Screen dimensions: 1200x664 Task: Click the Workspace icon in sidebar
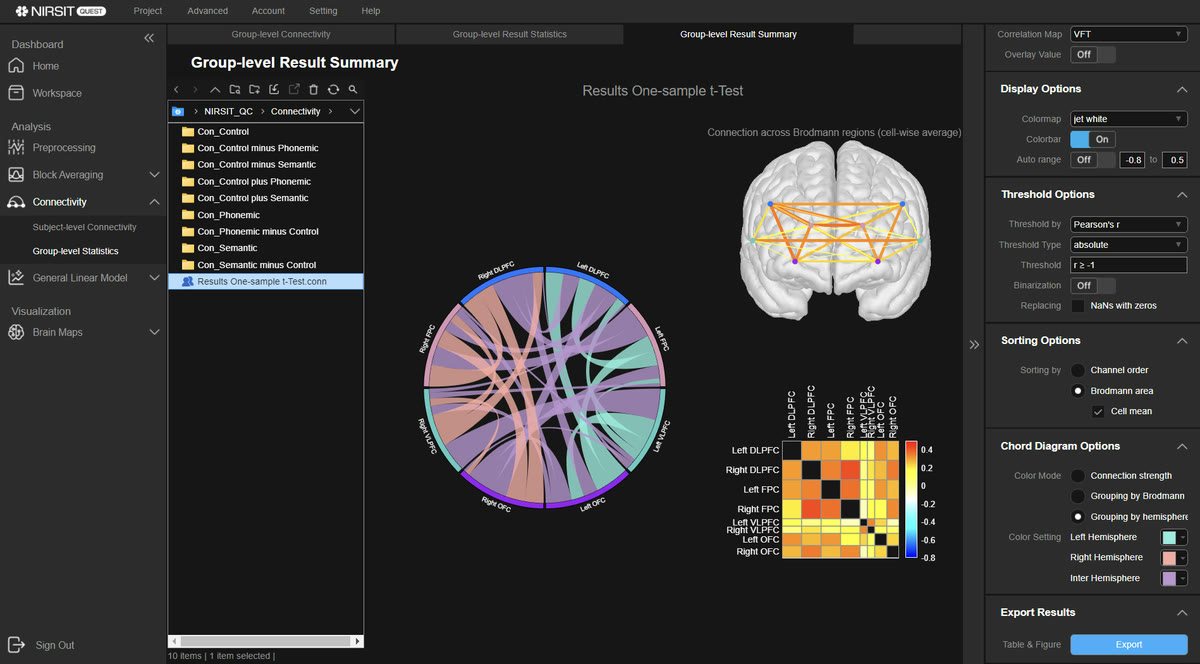pos(16,93)
